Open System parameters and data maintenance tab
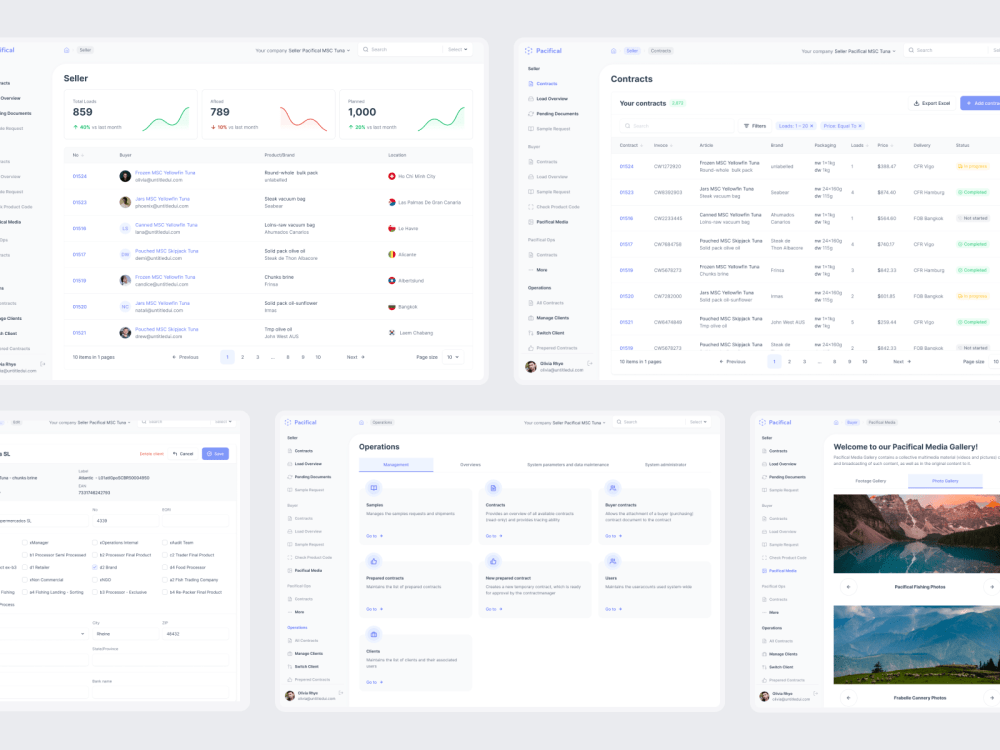 [568, 465]
